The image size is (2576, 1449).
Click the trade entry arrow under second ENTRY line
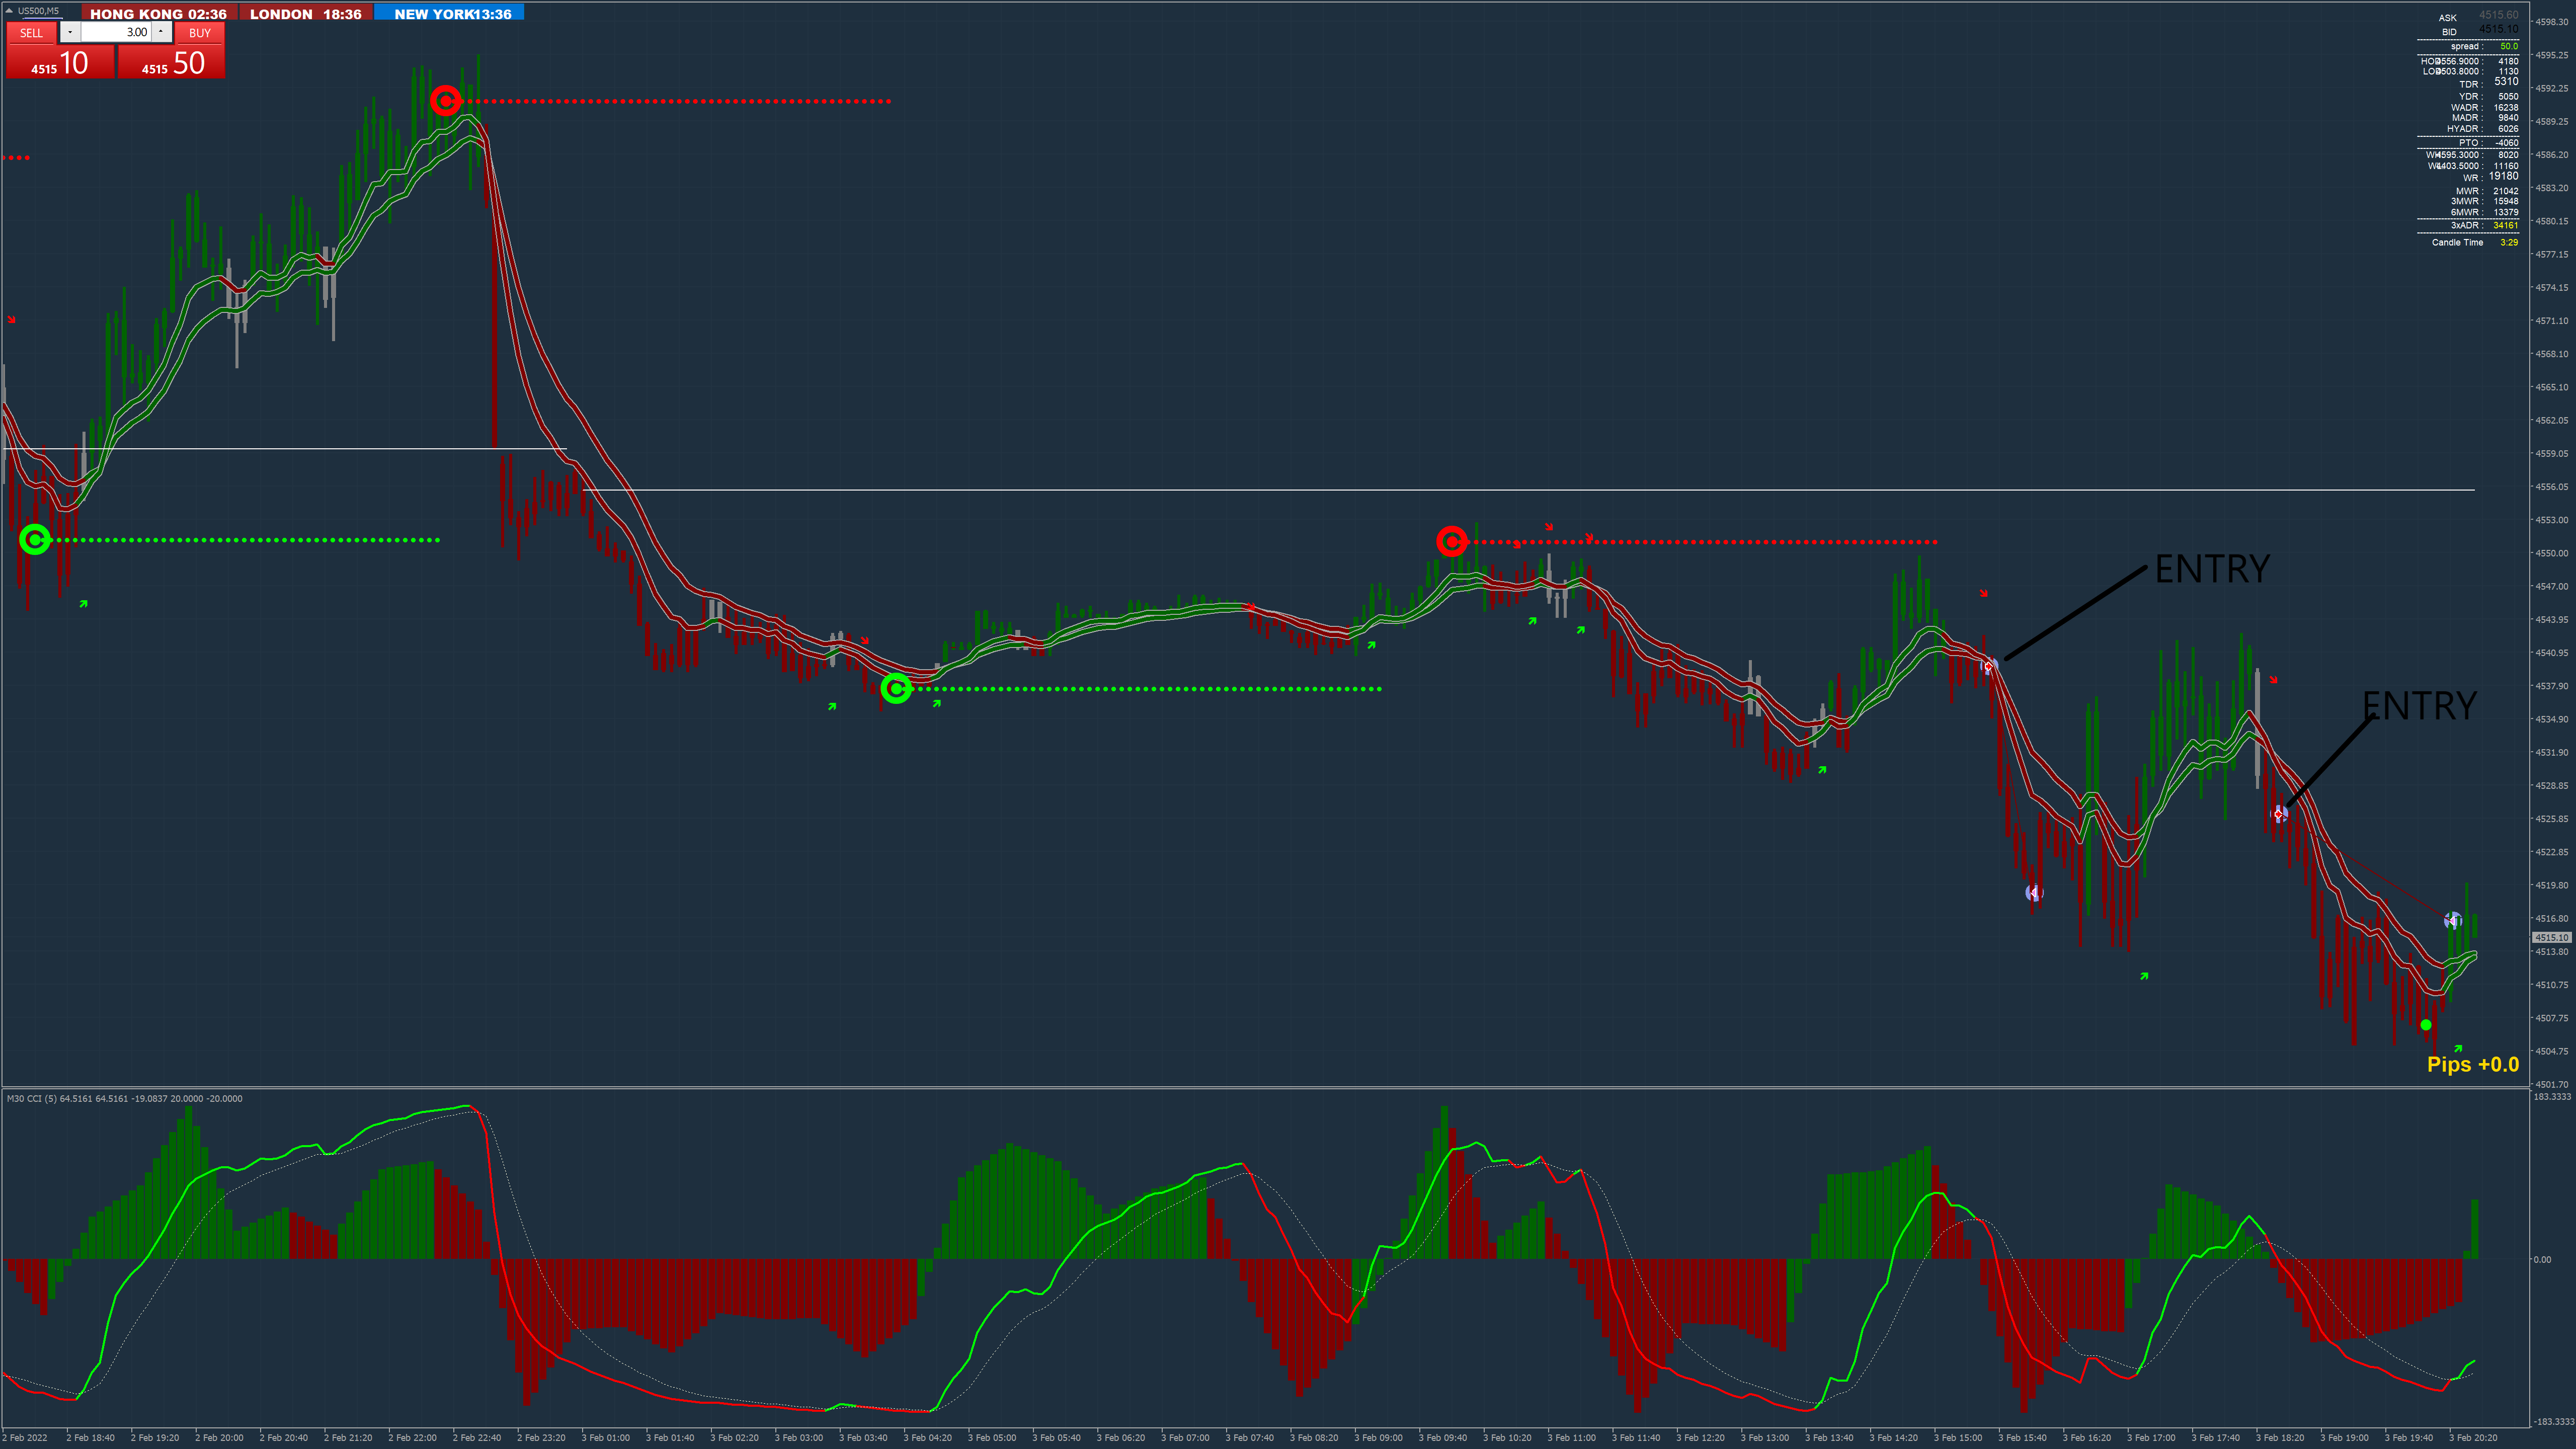coord(2280,814)
